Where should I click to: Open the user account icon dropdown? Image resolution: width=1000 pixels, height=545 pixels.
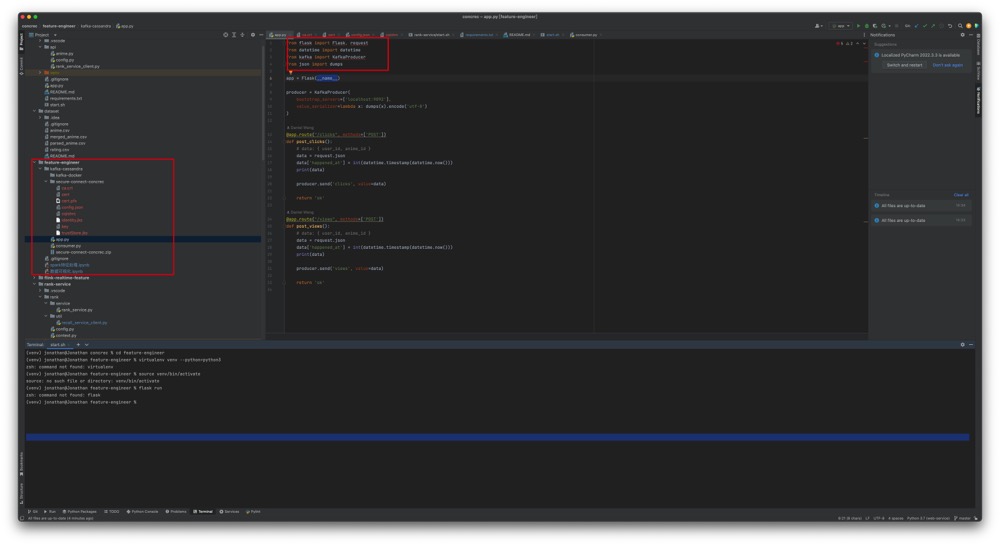(818, 26)
